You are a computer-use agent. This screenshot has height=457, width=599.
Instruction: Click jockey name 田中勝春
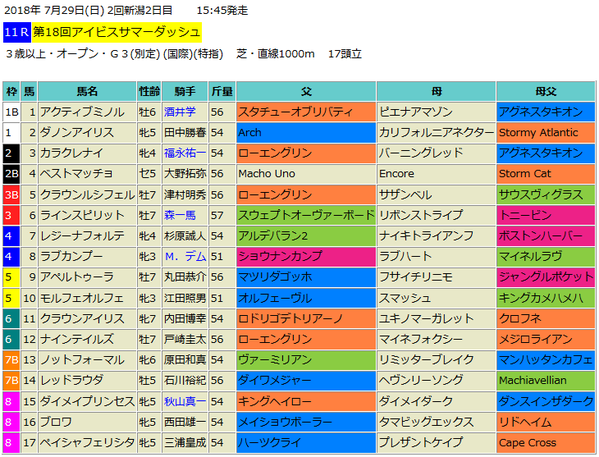(185, 133)
